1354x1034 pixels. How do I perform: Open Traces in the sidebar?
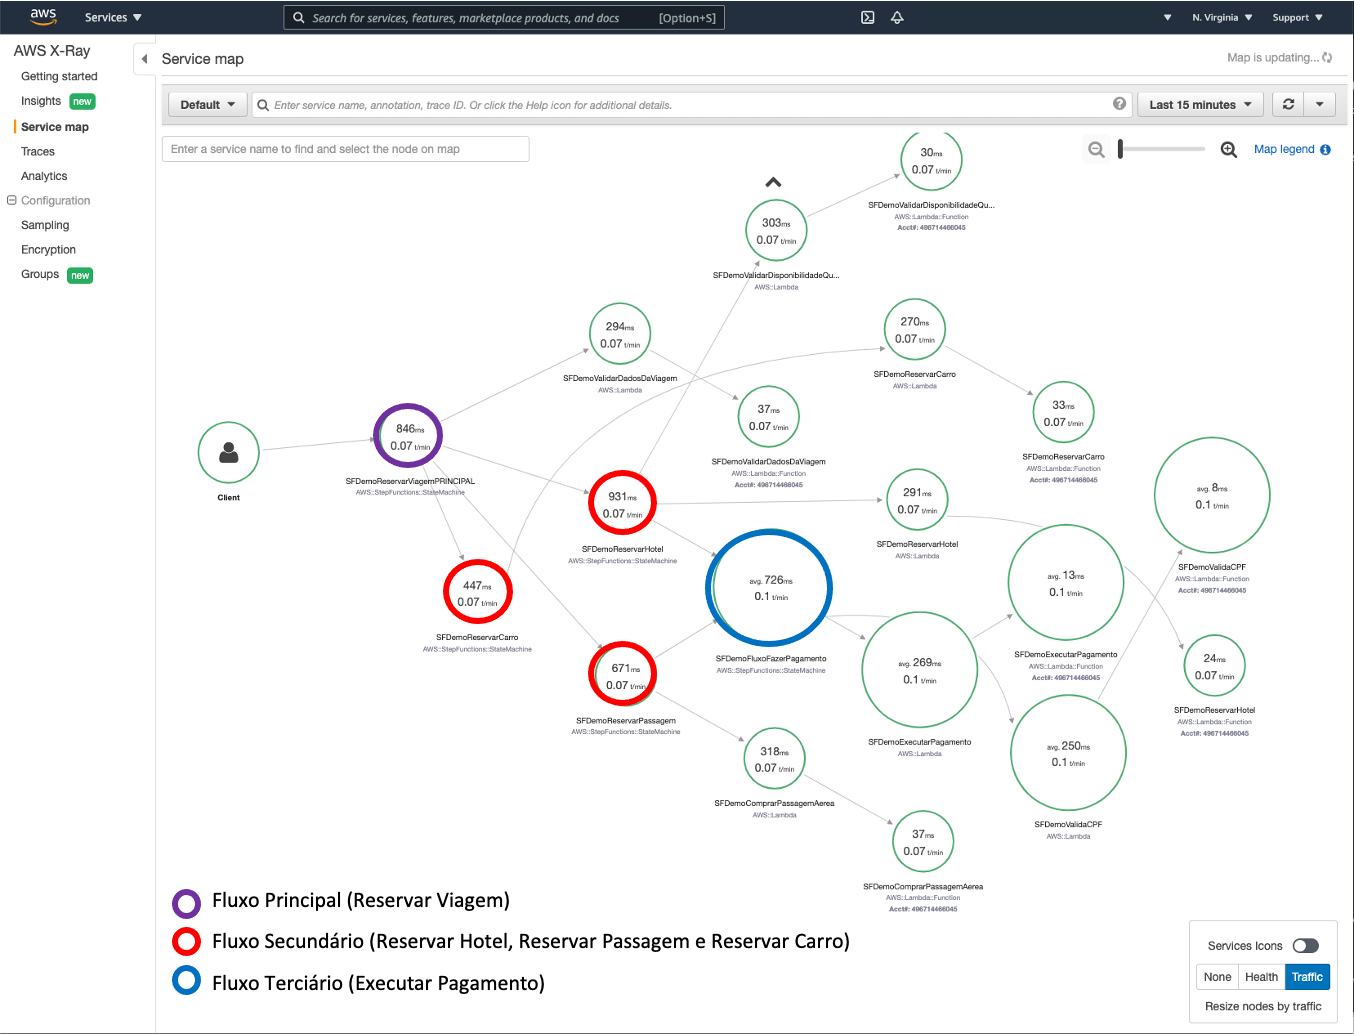click(x=38, y=152)
